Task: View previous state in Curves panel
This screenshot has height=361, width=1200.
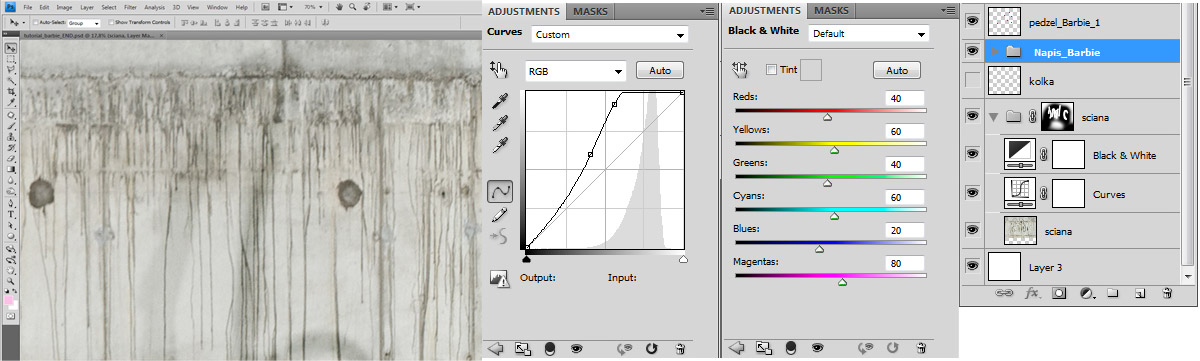Action: coord(625,348)
